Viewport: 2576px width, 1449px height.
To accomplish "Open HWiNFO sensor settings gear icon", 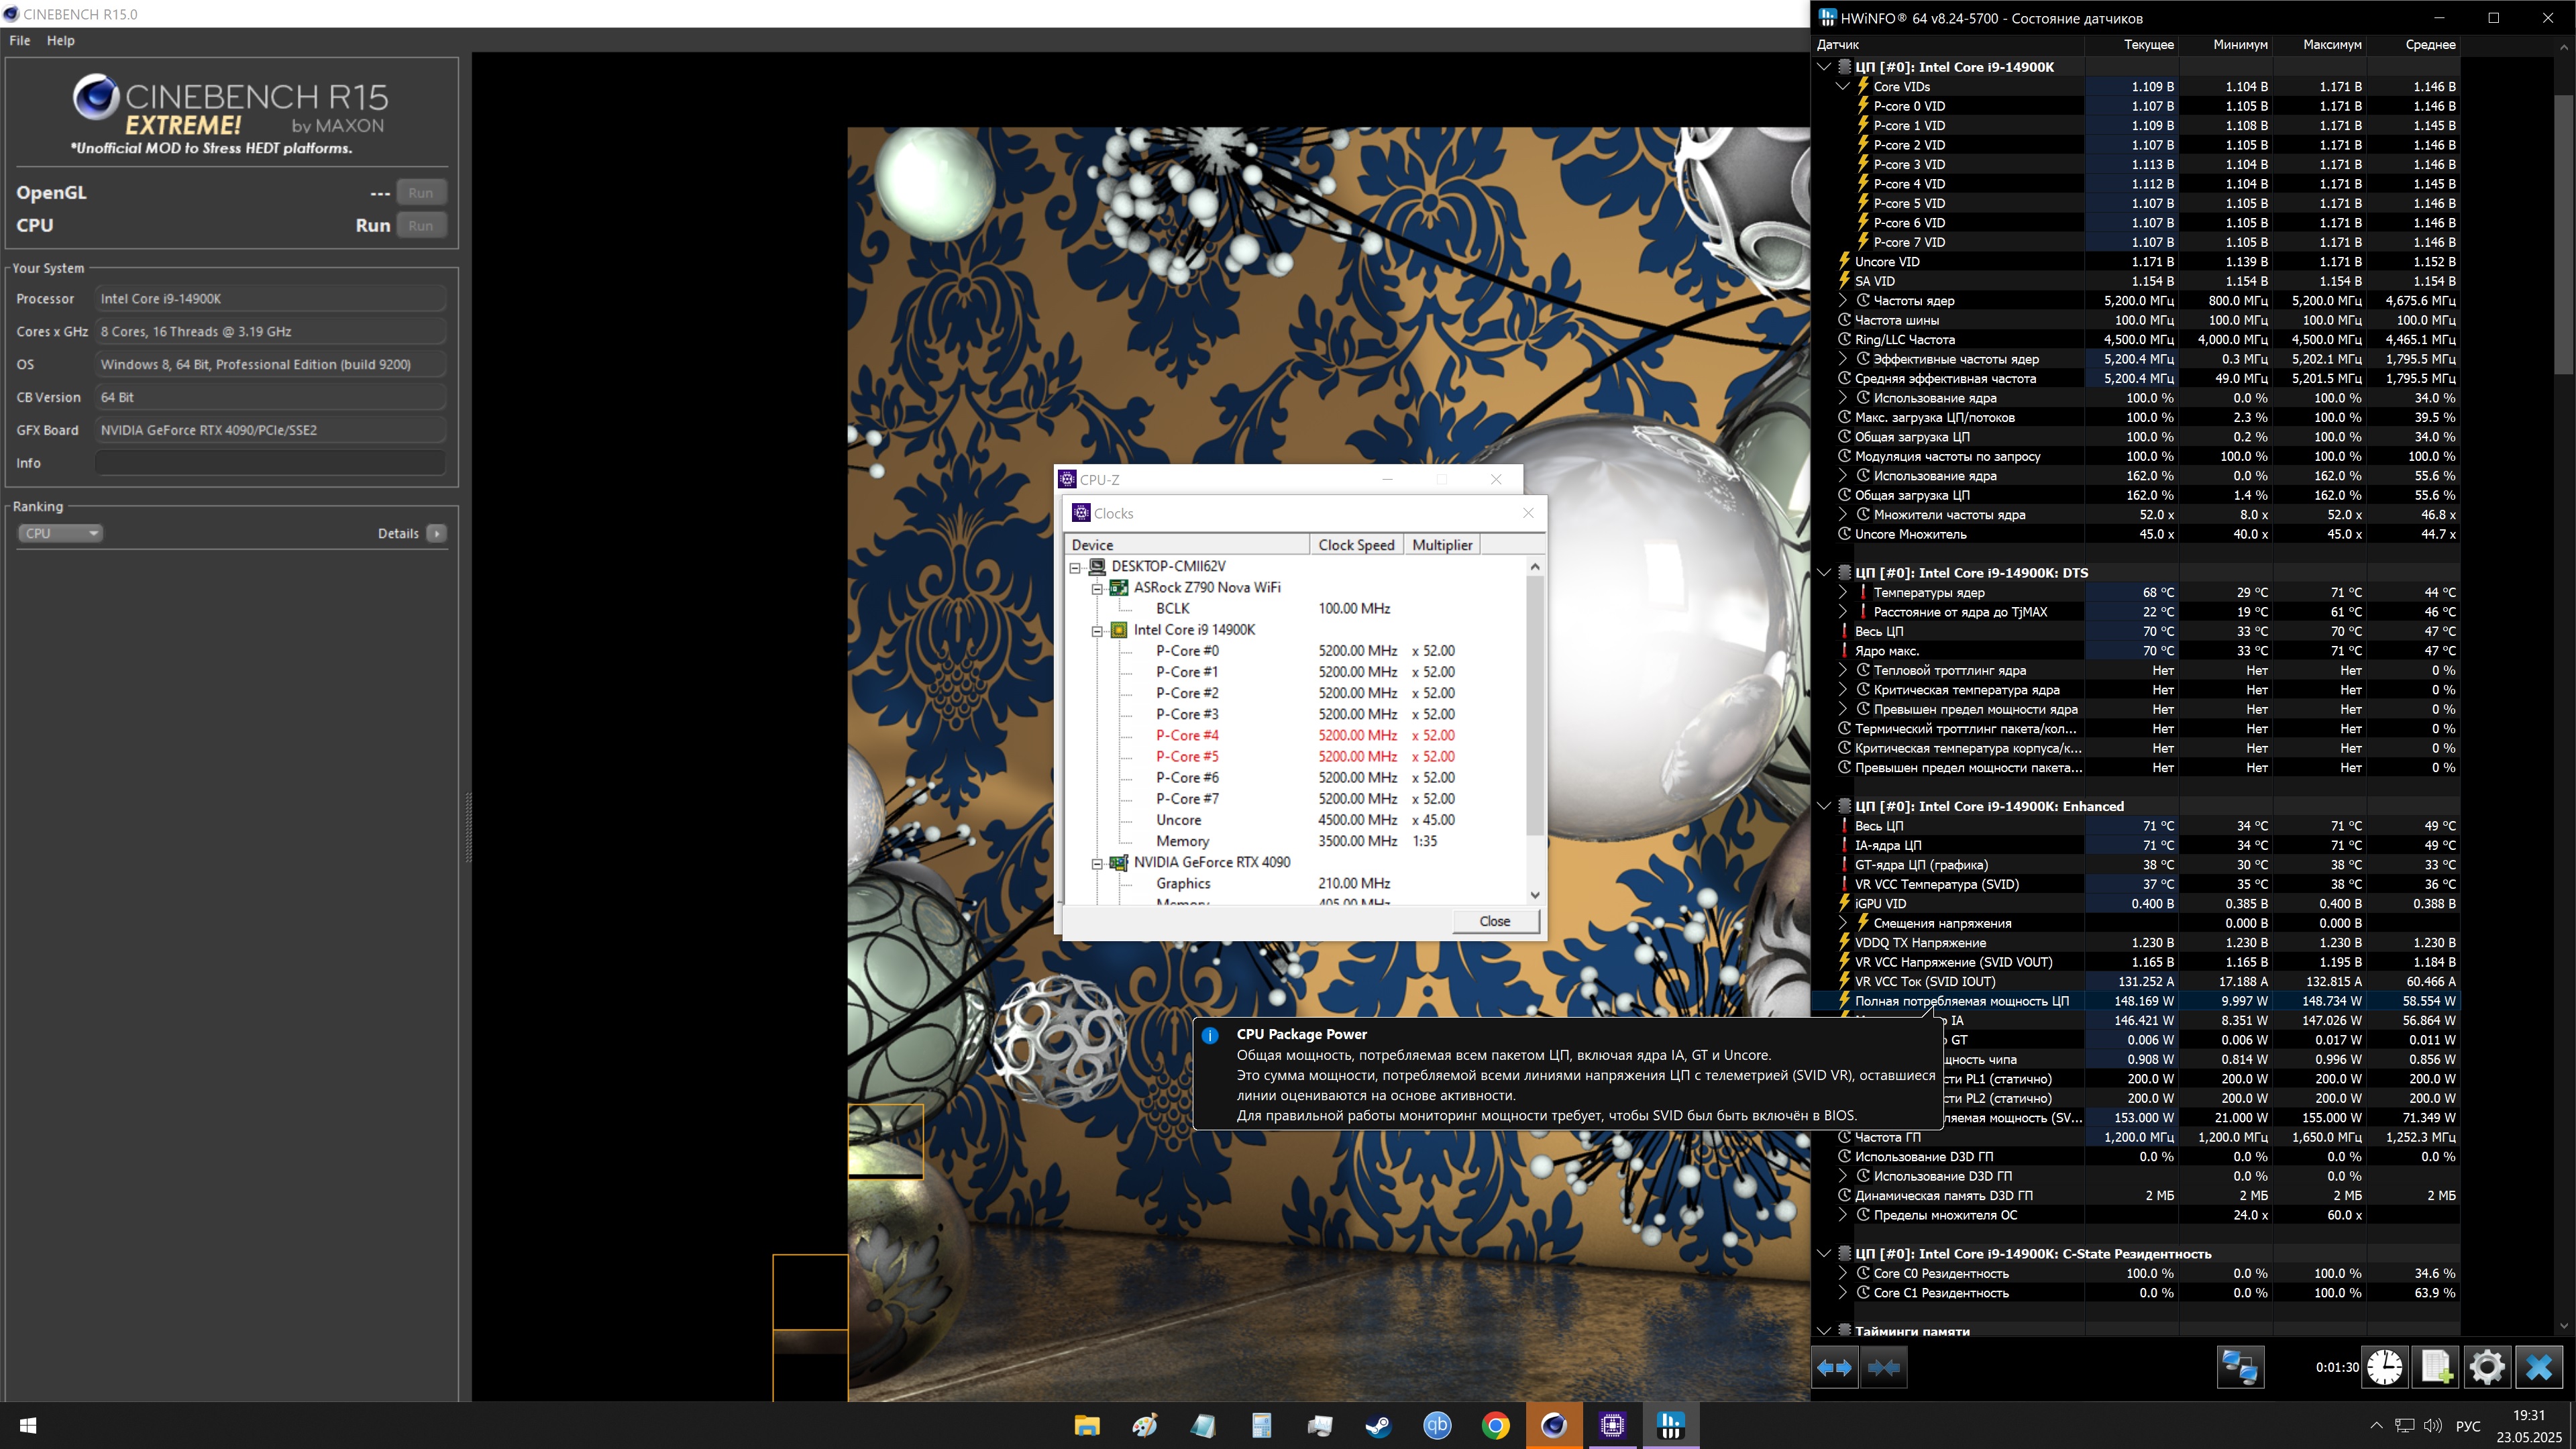I will tap(2487, 1367).
